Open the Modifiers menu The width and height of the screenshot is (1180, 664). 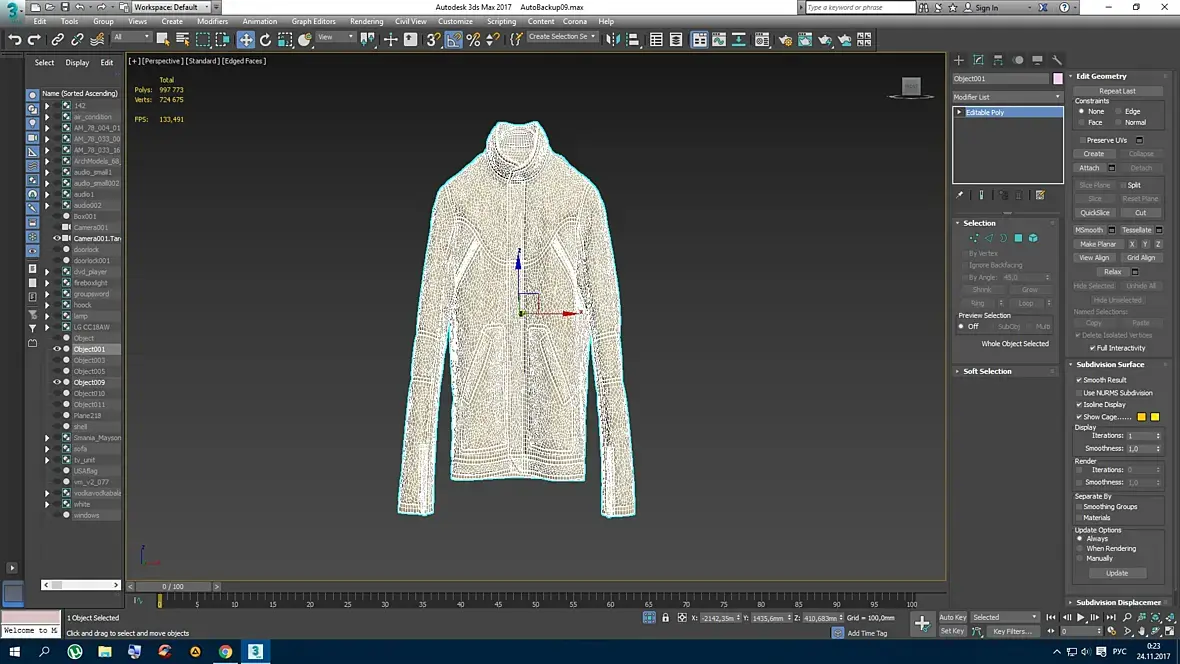212,21
